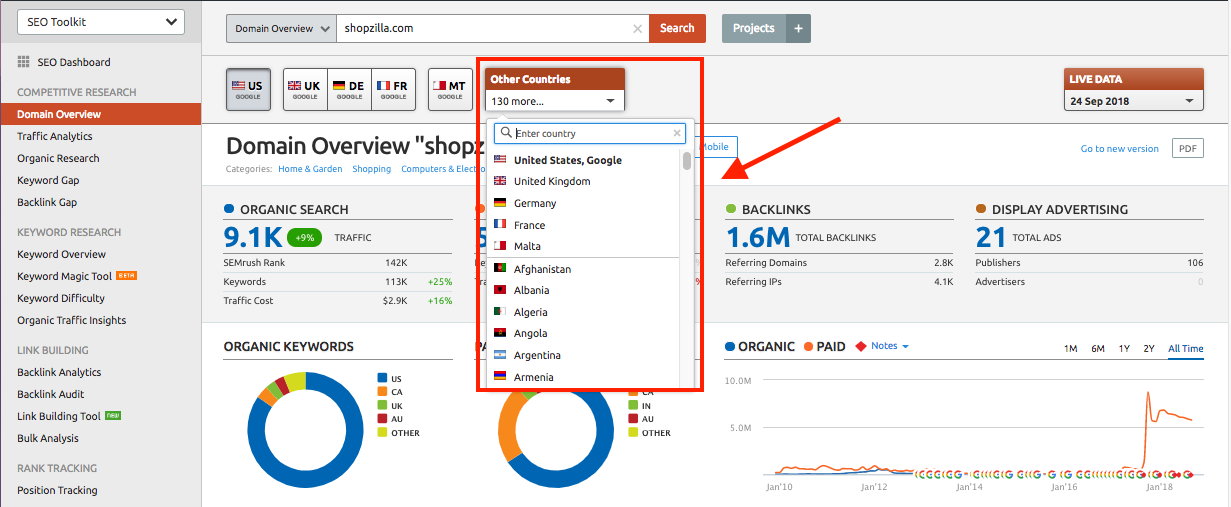Toggle the PAID series in chart legend
This screenshot has height=507, width=1231.
click(824, 347)
